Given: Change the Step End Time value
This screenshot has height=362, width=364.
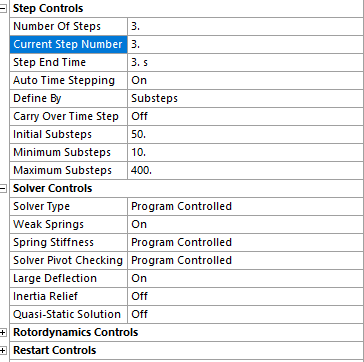Looking at the screenshot, I should click(246, 63).
